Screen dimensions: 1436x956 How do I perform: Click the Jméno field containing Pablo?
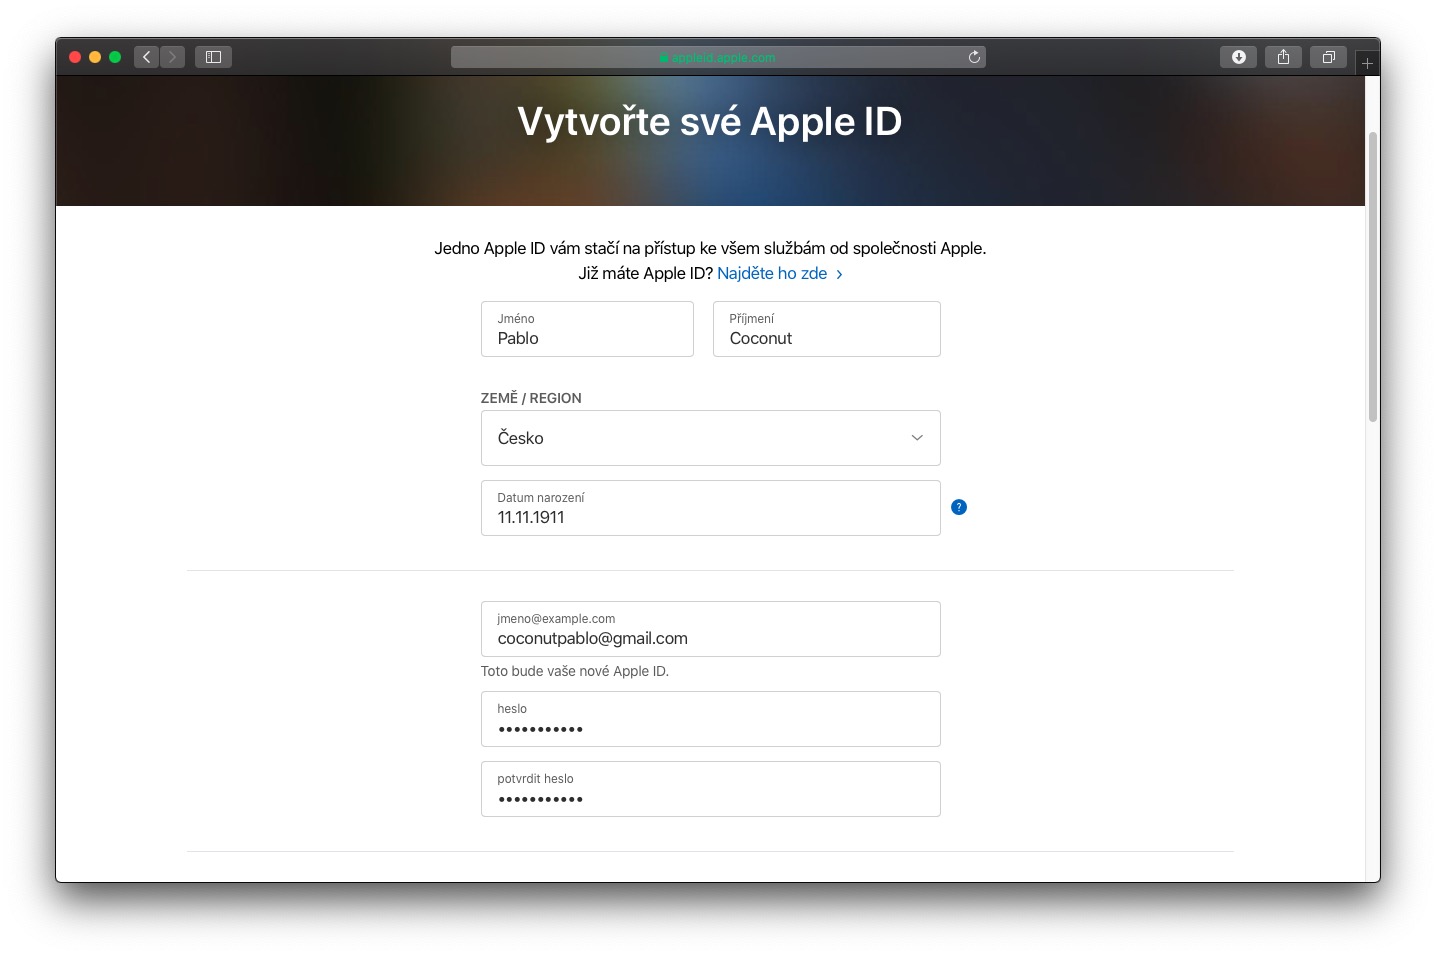click(x=587, y=329)
